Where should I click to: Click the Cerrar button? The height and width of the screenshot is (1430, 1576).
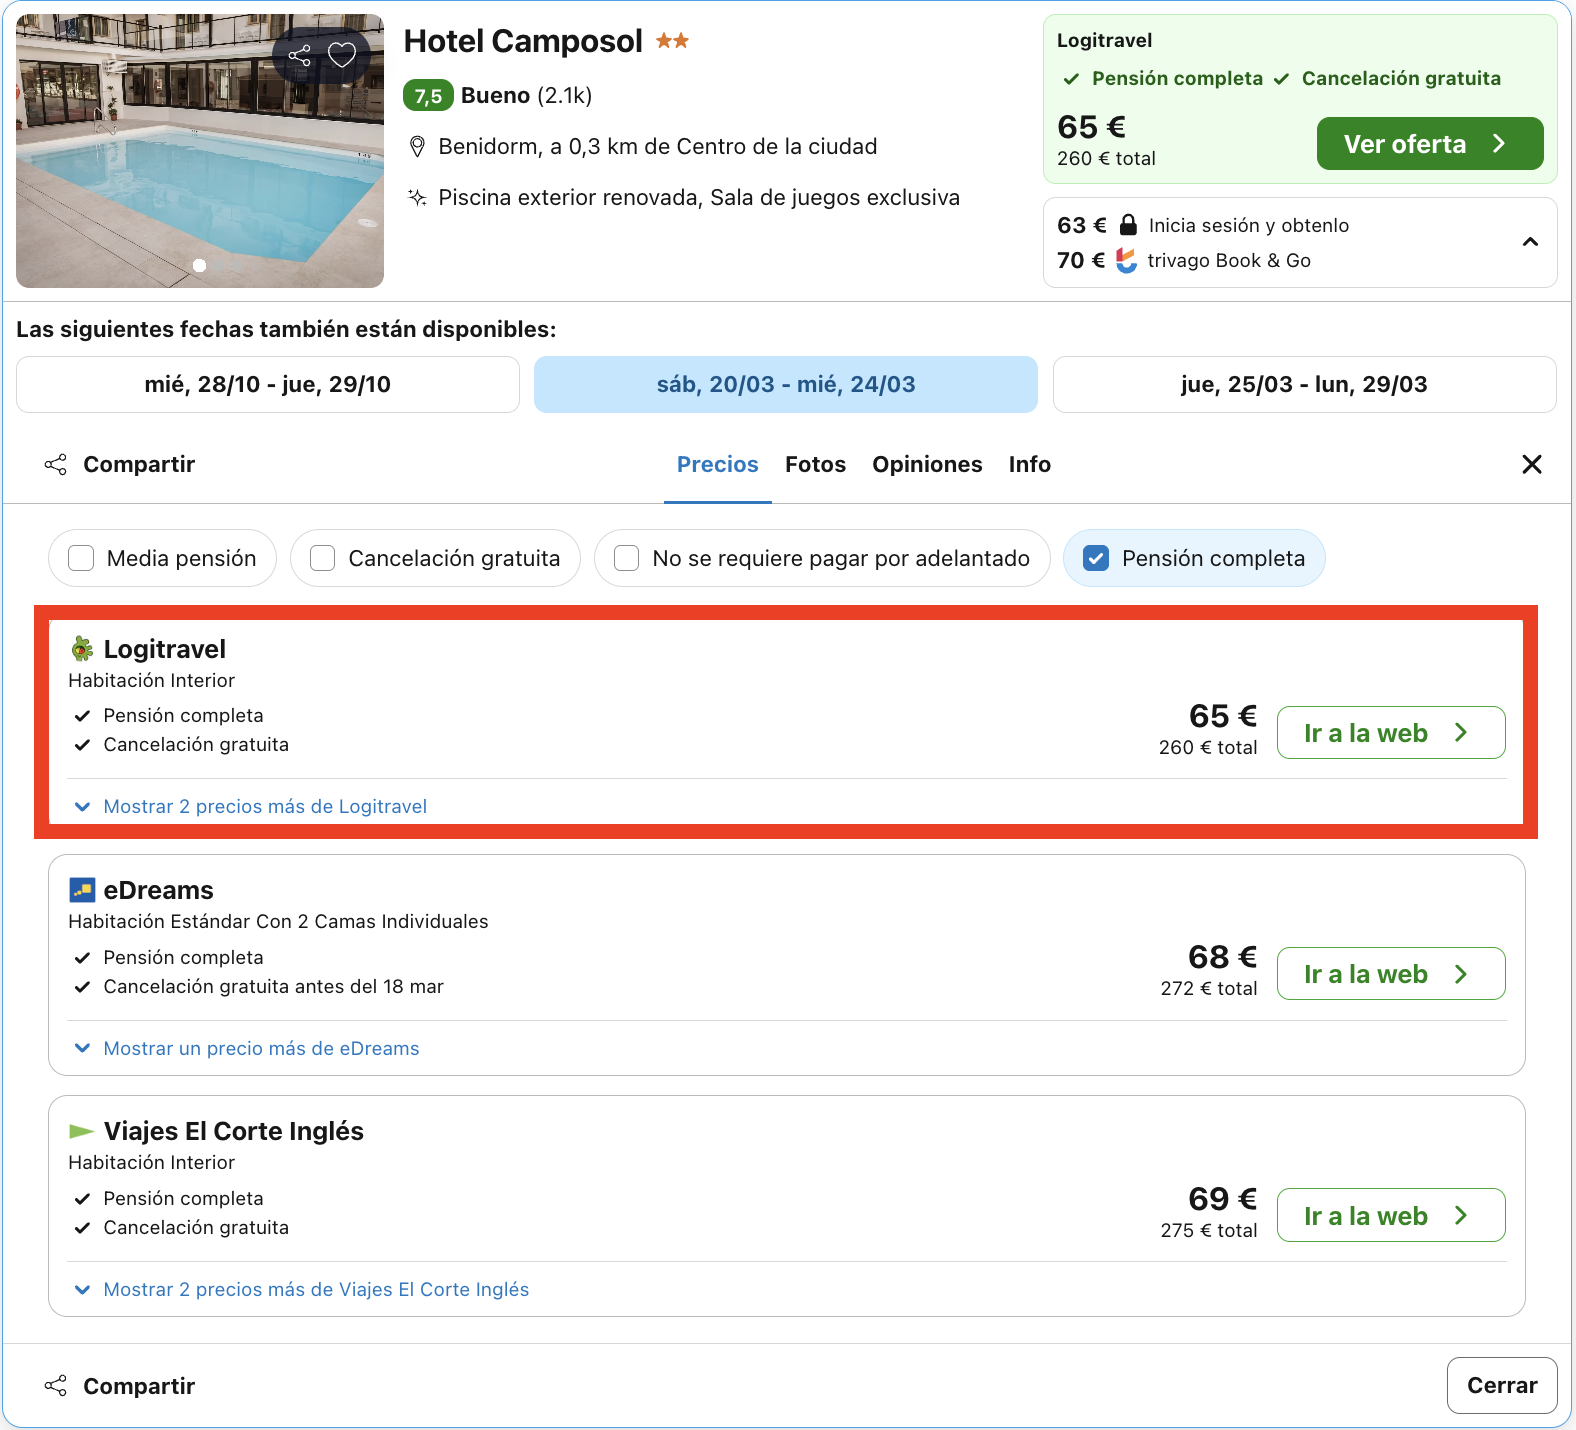point(1502,1385)
